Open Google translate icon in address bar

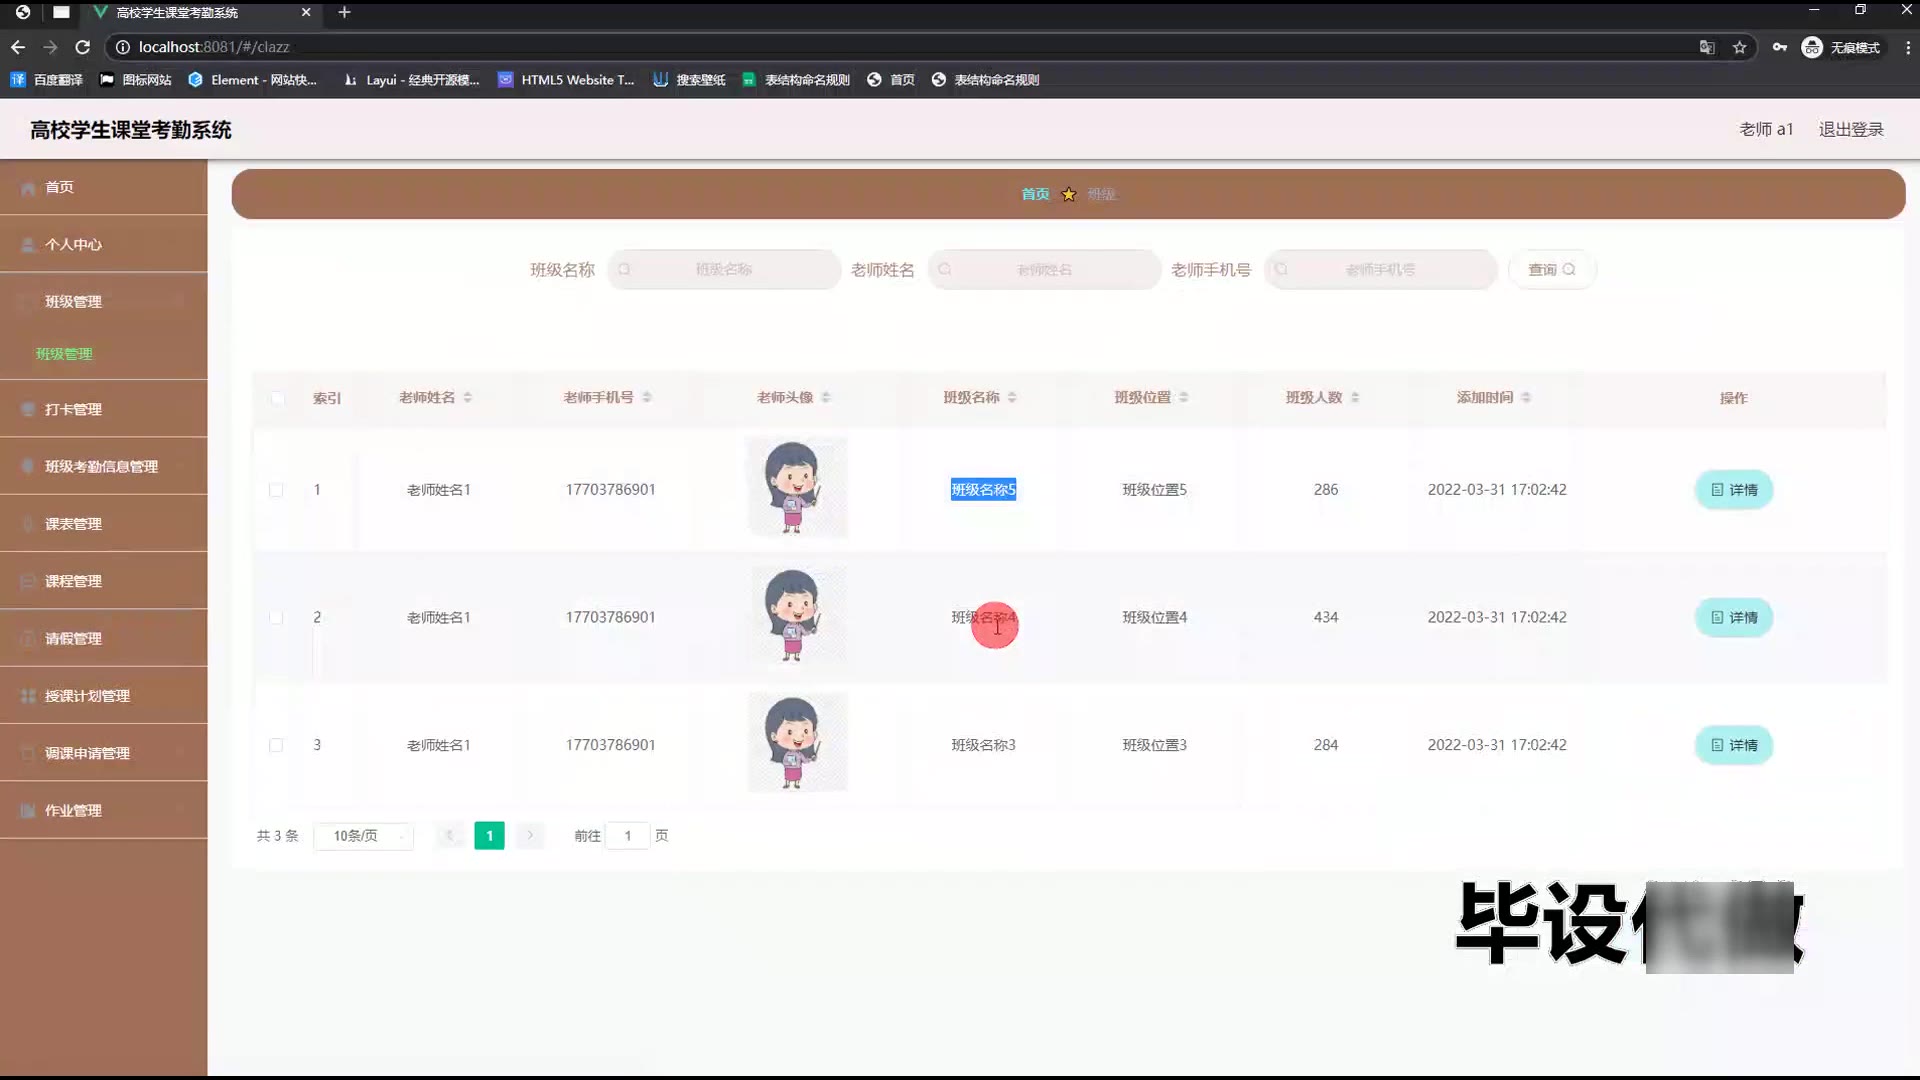pos(1707,47)
